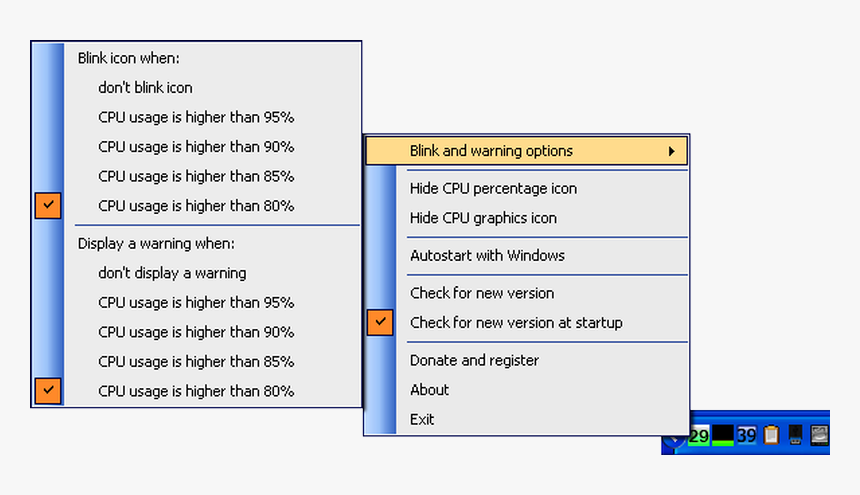Click the CPU percentage tray icon showing 29
Screen dimensions: 860x495
(x=698, y=436)
